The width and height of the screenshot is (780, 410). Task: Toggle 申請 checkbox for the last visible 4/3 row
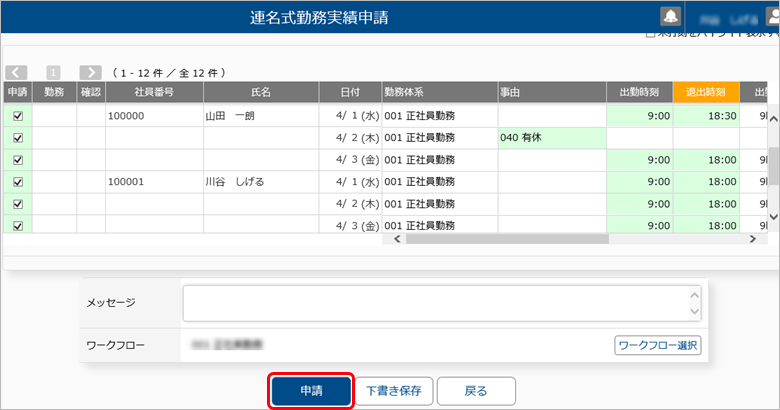[x=18, y=226]
